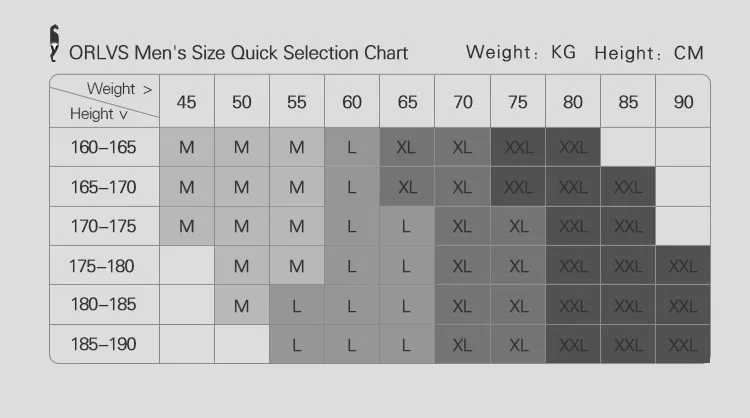Screen dimensions: 750x418
Task: Click the 175–180 height row label
Action: click(x=104, y=265)
